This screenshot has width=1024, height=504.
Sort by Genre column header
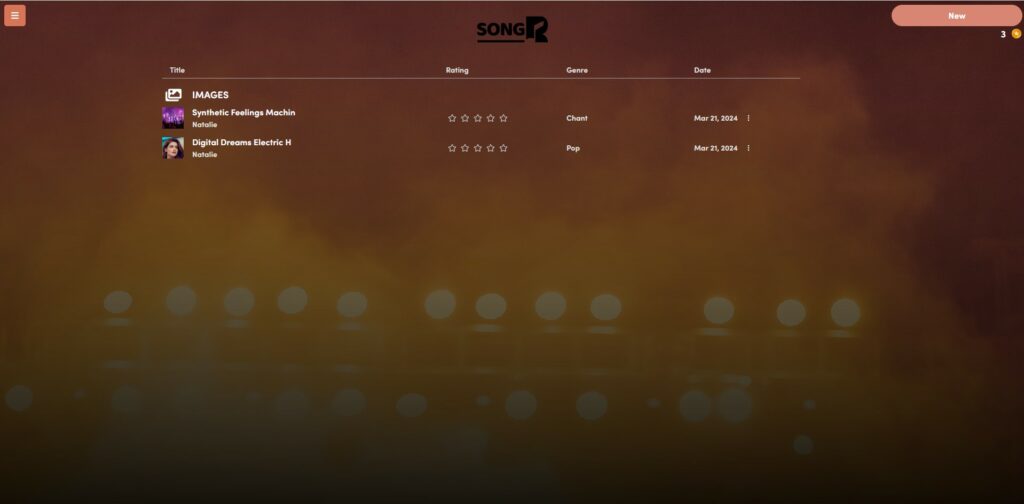pos(577,70)
